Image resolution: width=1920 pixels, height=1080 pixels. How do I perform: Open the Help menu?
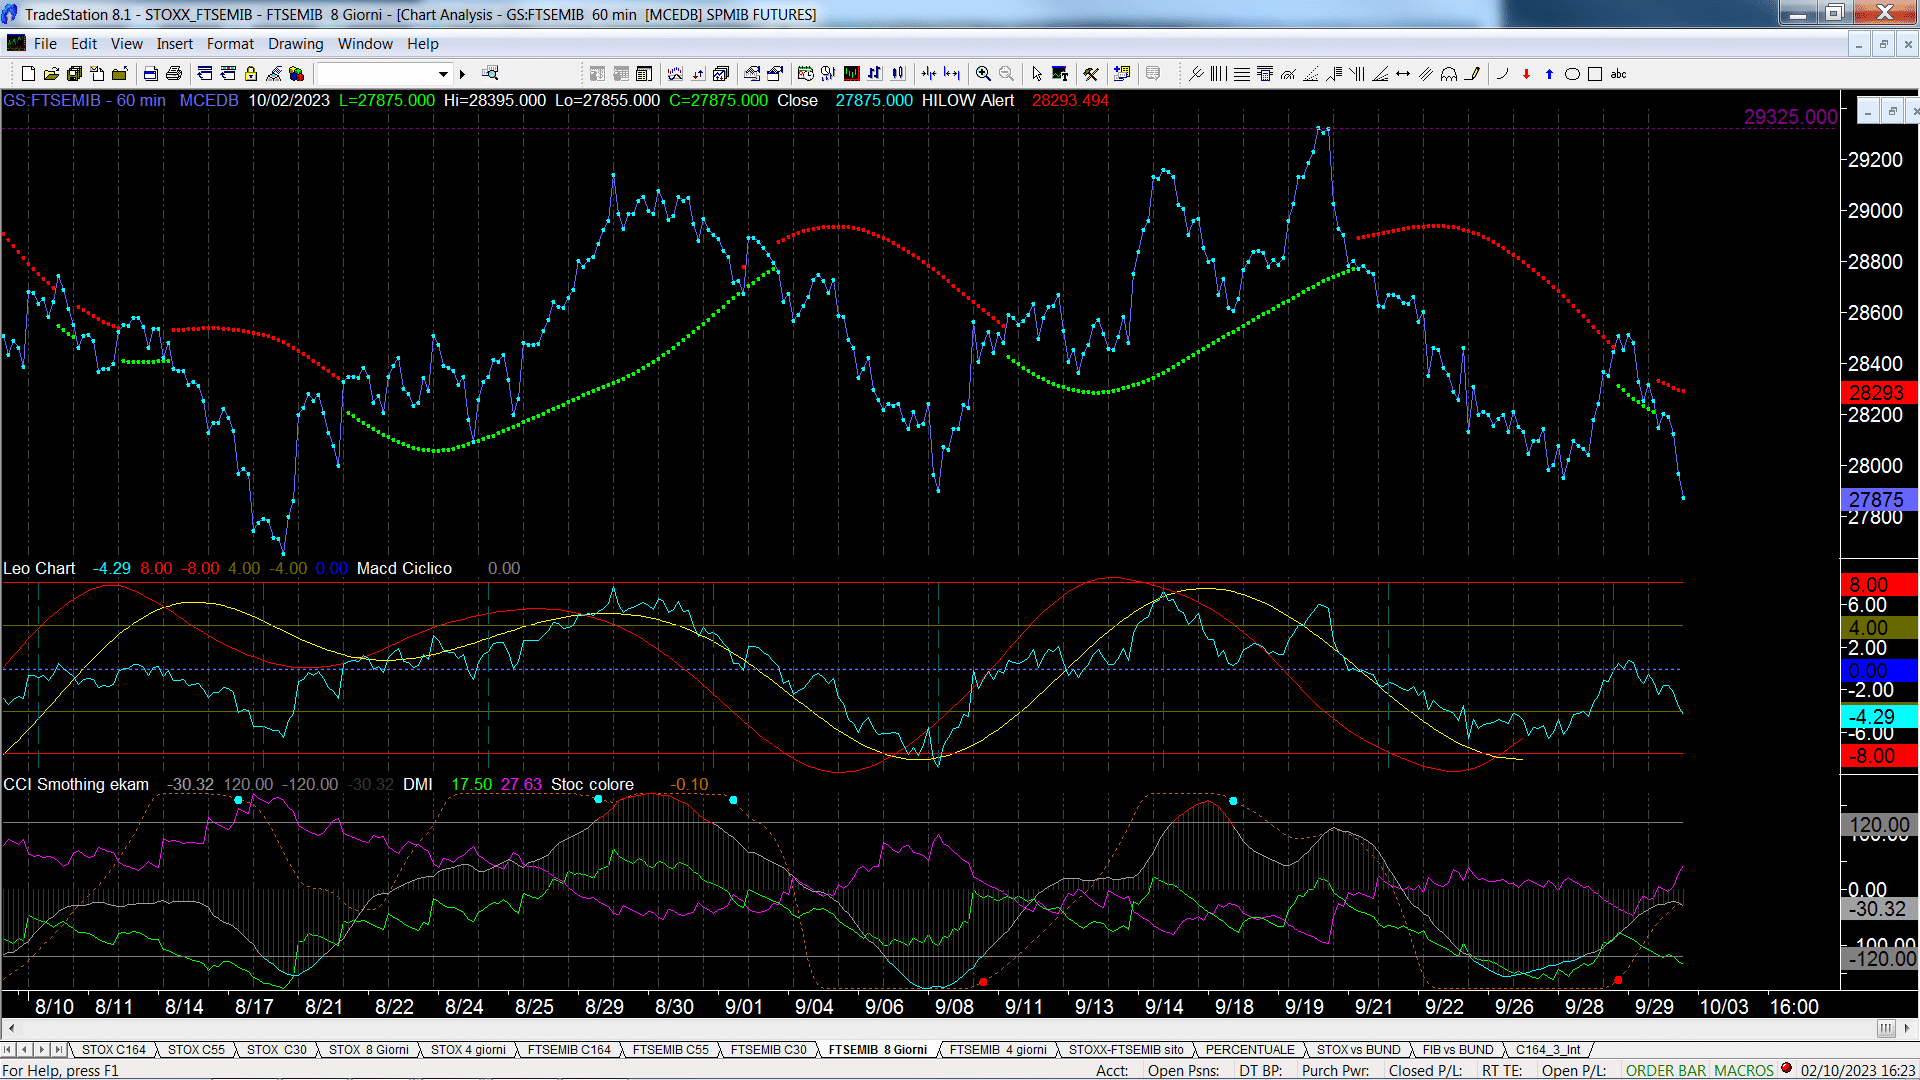coord(423,44)
